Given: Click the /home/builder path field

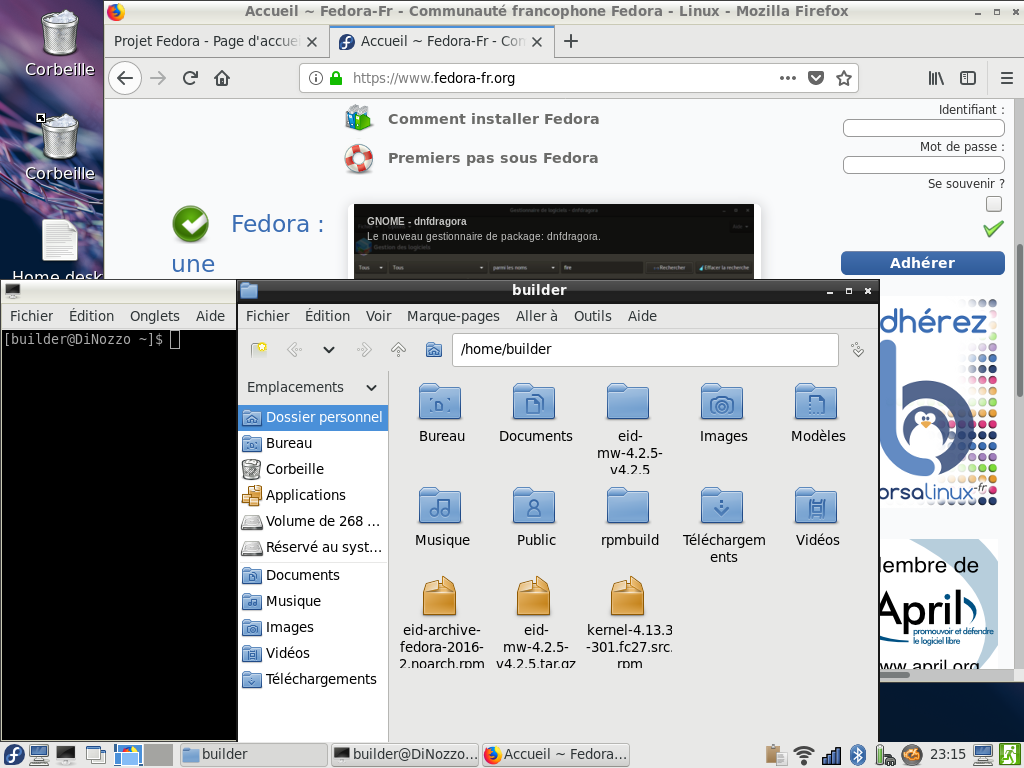Looking at the screenshot, I should 645,349.
